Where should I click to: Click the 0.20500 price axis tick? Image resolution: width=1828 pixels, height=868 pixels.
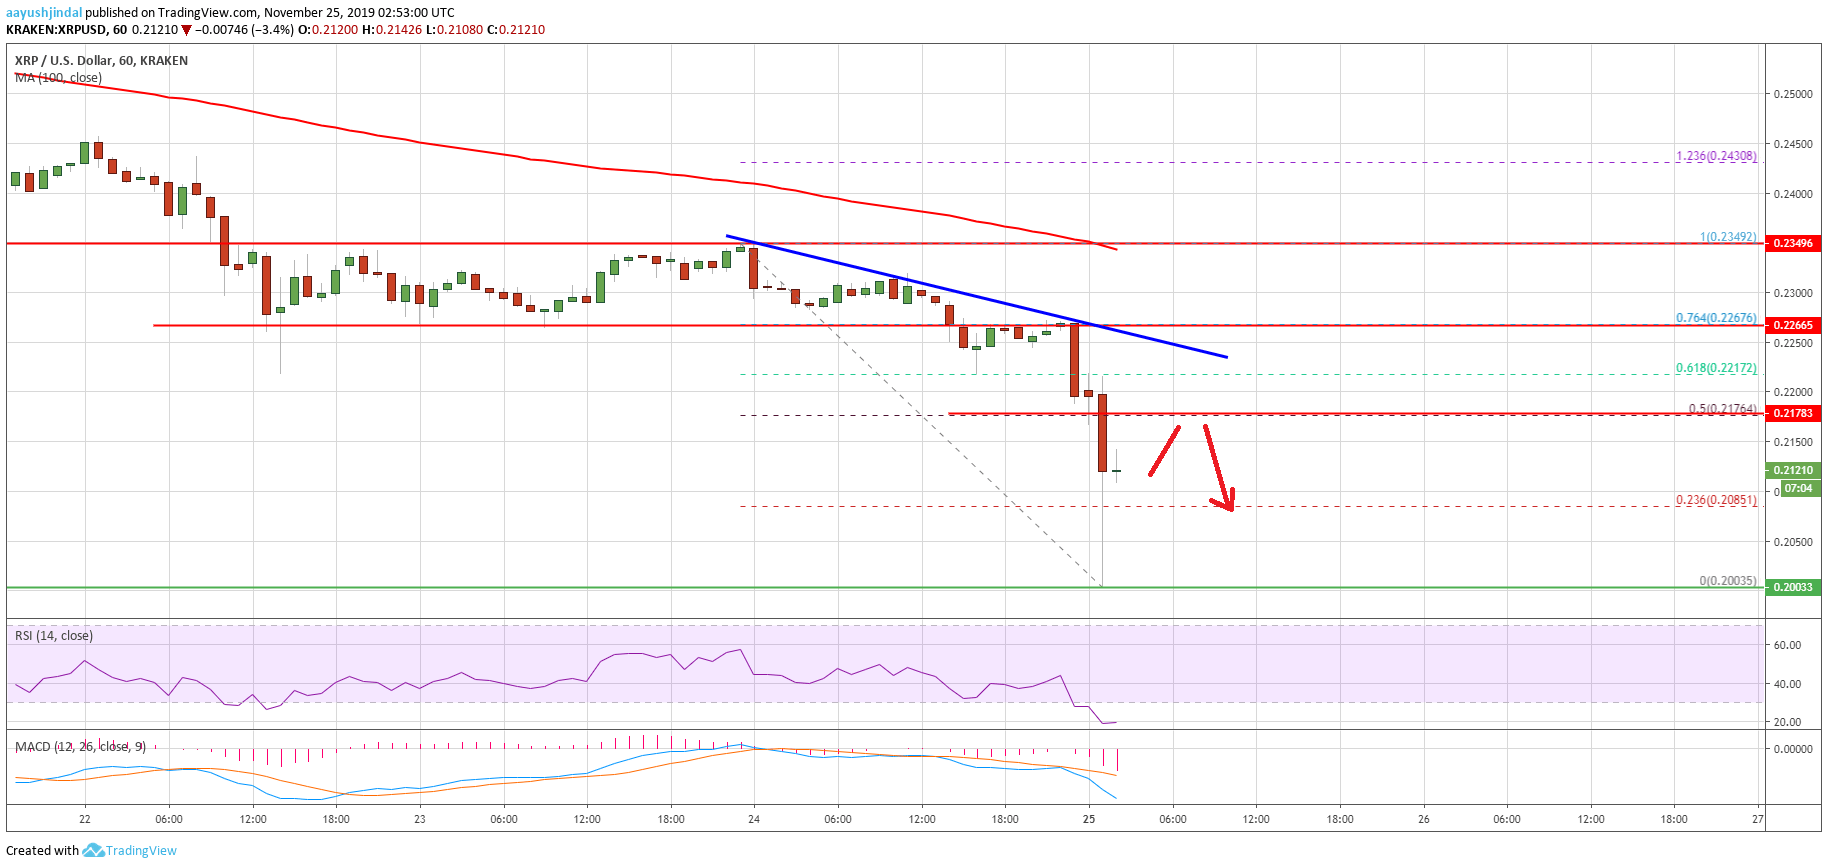point(1792,542)
